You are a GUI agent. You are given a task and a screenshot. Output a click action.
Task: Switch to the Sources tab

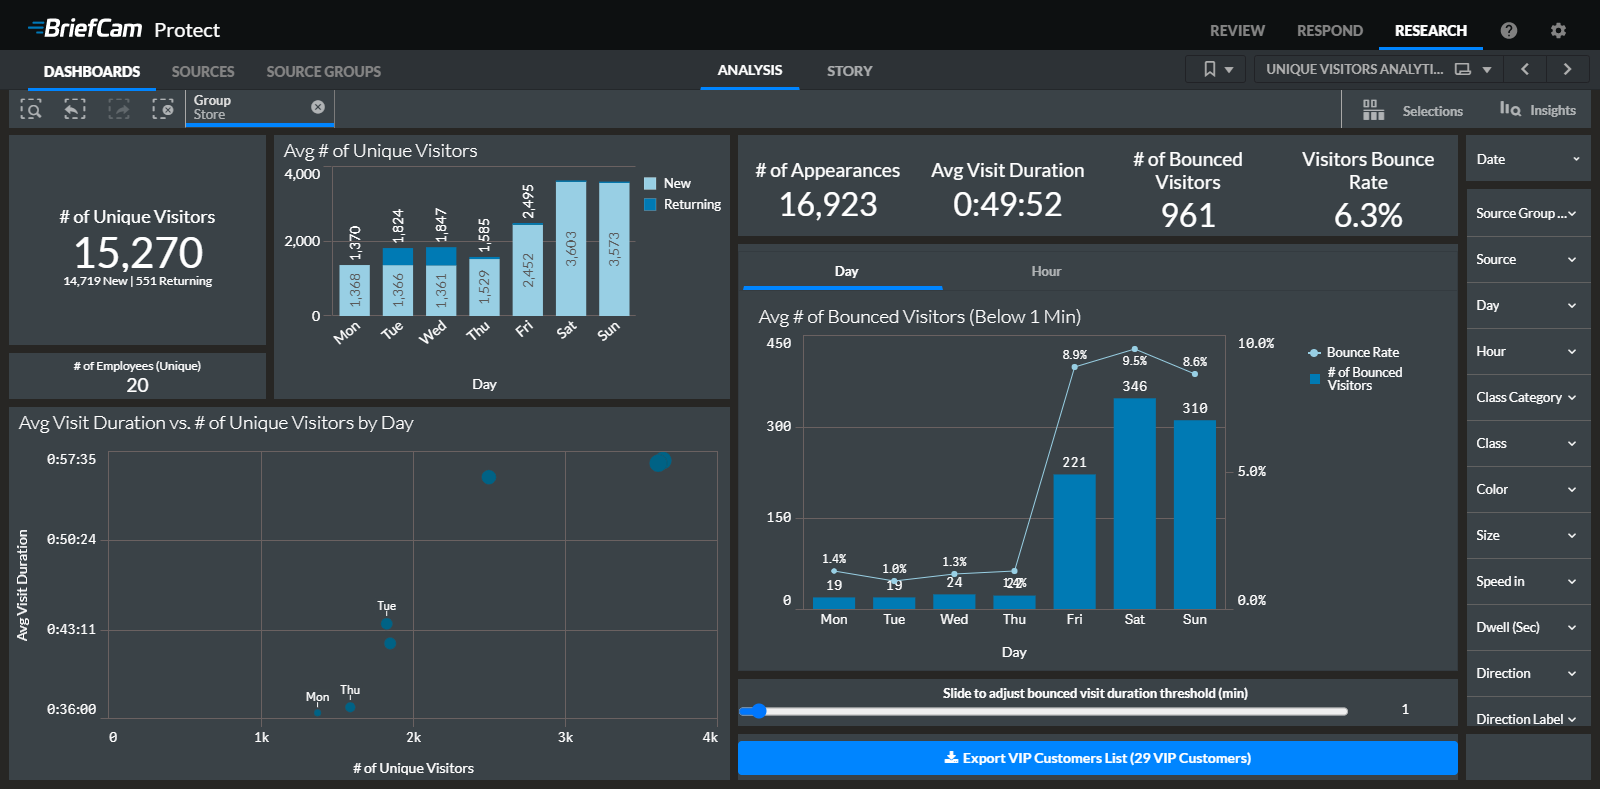tap(203, 72)
